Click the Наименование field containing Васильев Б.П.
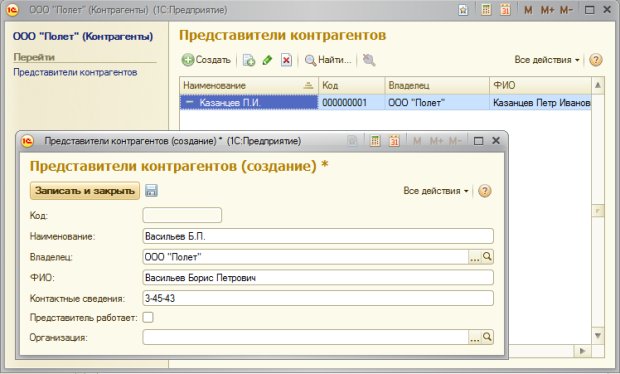The width and height of the screenshot is (620, 374). (x=318, y=236)
